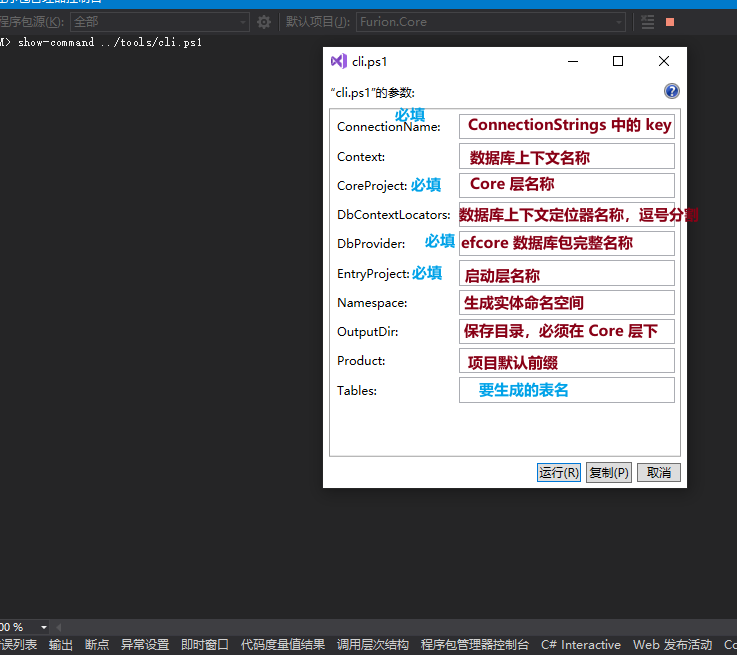Select the Tables parameter input box
This screenshot has height=655, width=737.
(566, 390)
